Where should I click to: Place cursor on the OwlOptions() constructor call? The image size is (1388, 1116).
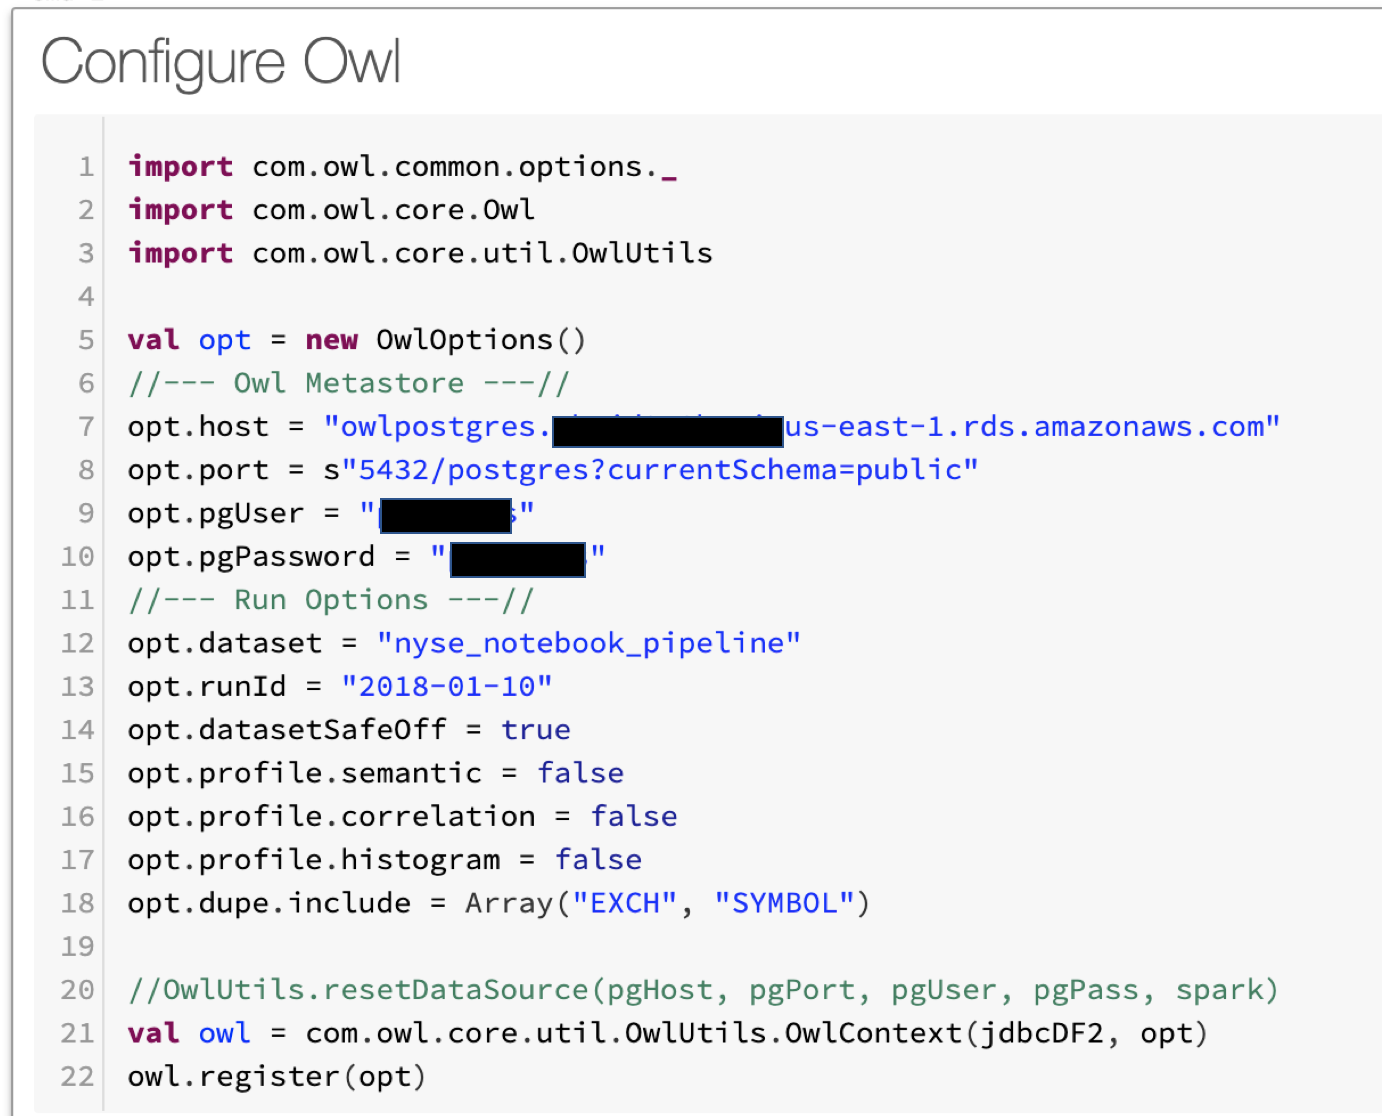click(480, 340)
